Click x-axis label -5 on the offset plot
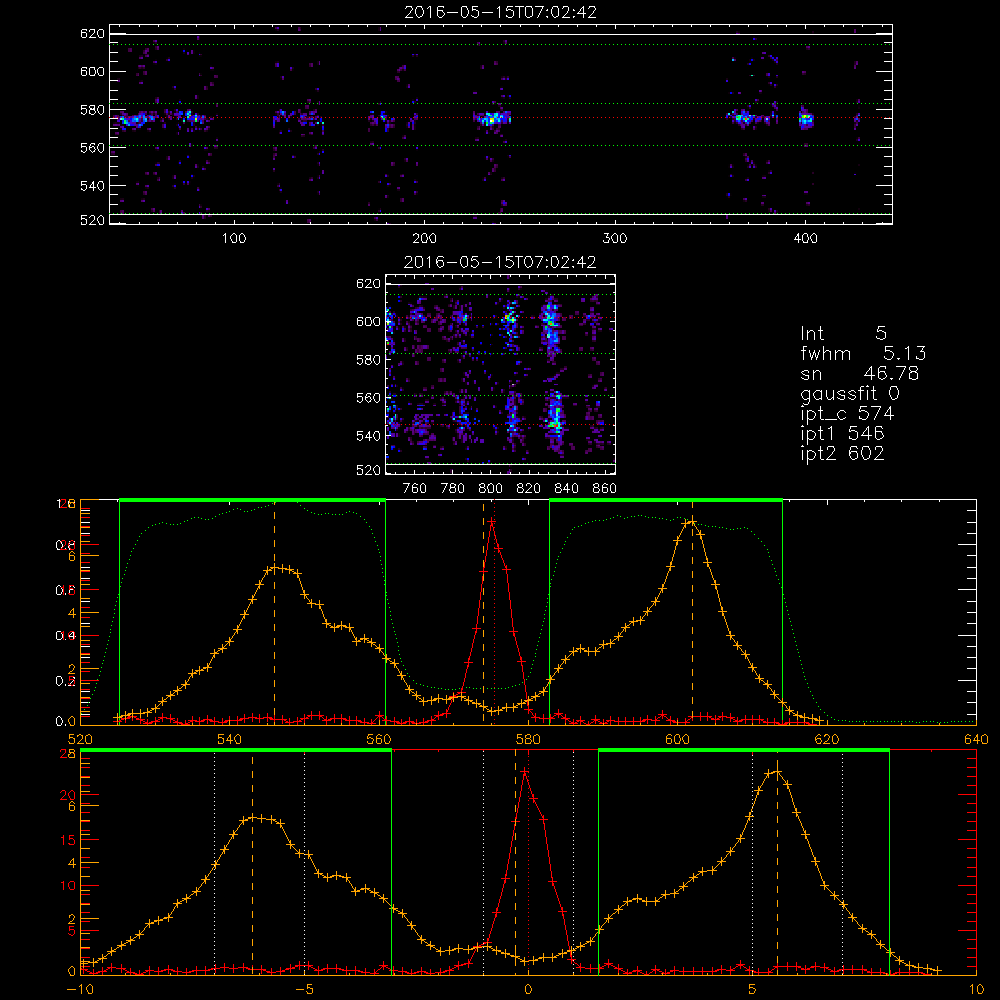The image size is (1000, 1000). coord(304,990)
